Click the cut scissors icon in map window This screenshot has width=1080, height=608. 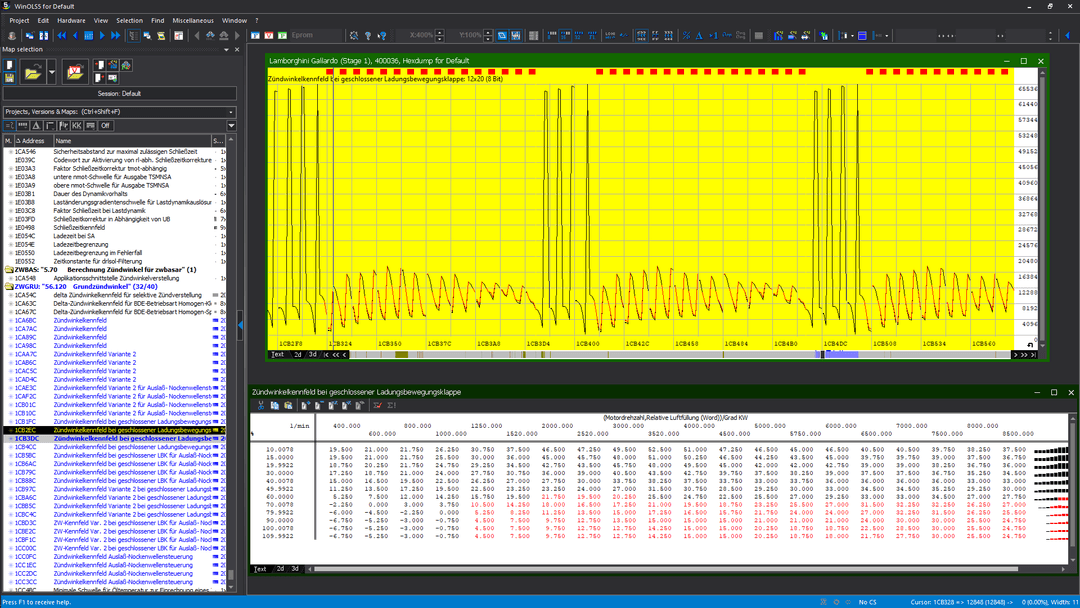coord(261,405)
